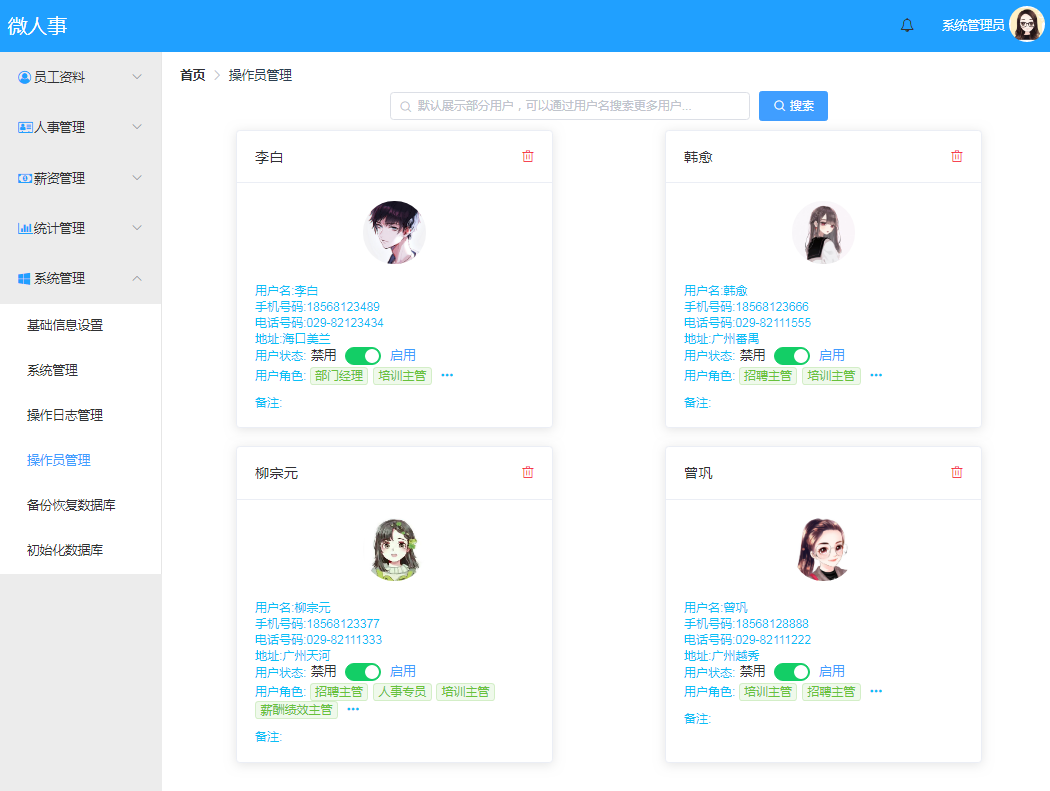Delete user 李白 via trash icon
The image size is (1050, 791).
pyautogui.click(x=527, y=156)
